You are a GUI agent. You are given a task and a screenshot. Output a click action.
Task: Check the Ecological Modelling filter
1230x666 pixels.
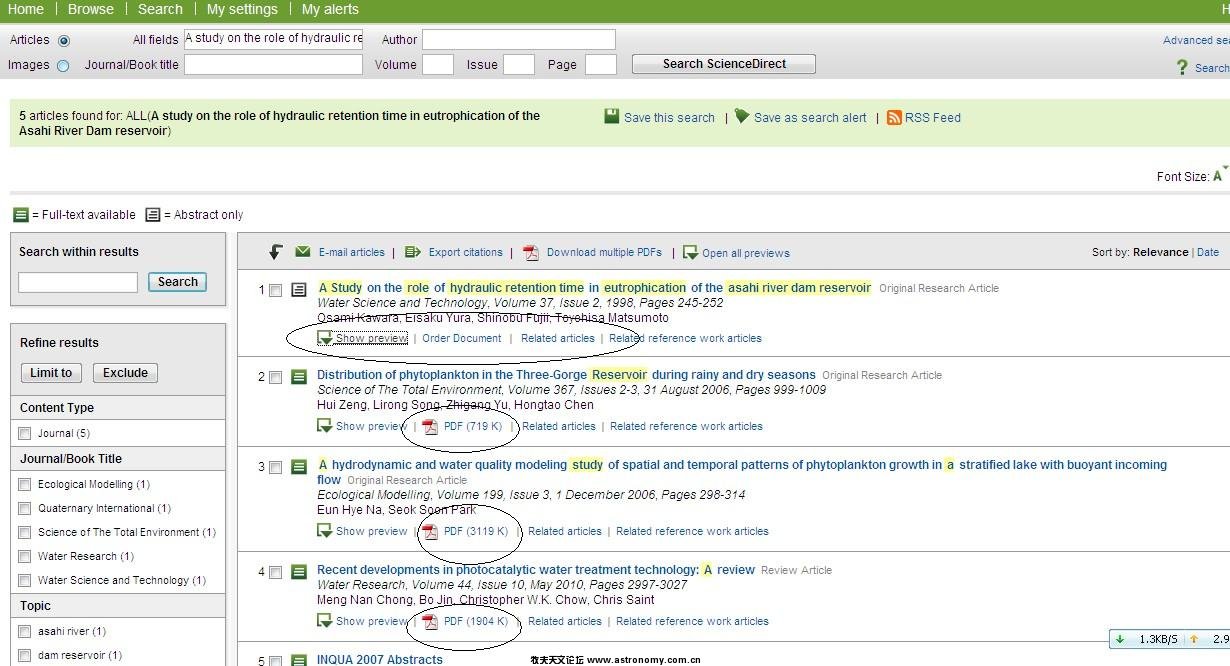tap(25, 485)
